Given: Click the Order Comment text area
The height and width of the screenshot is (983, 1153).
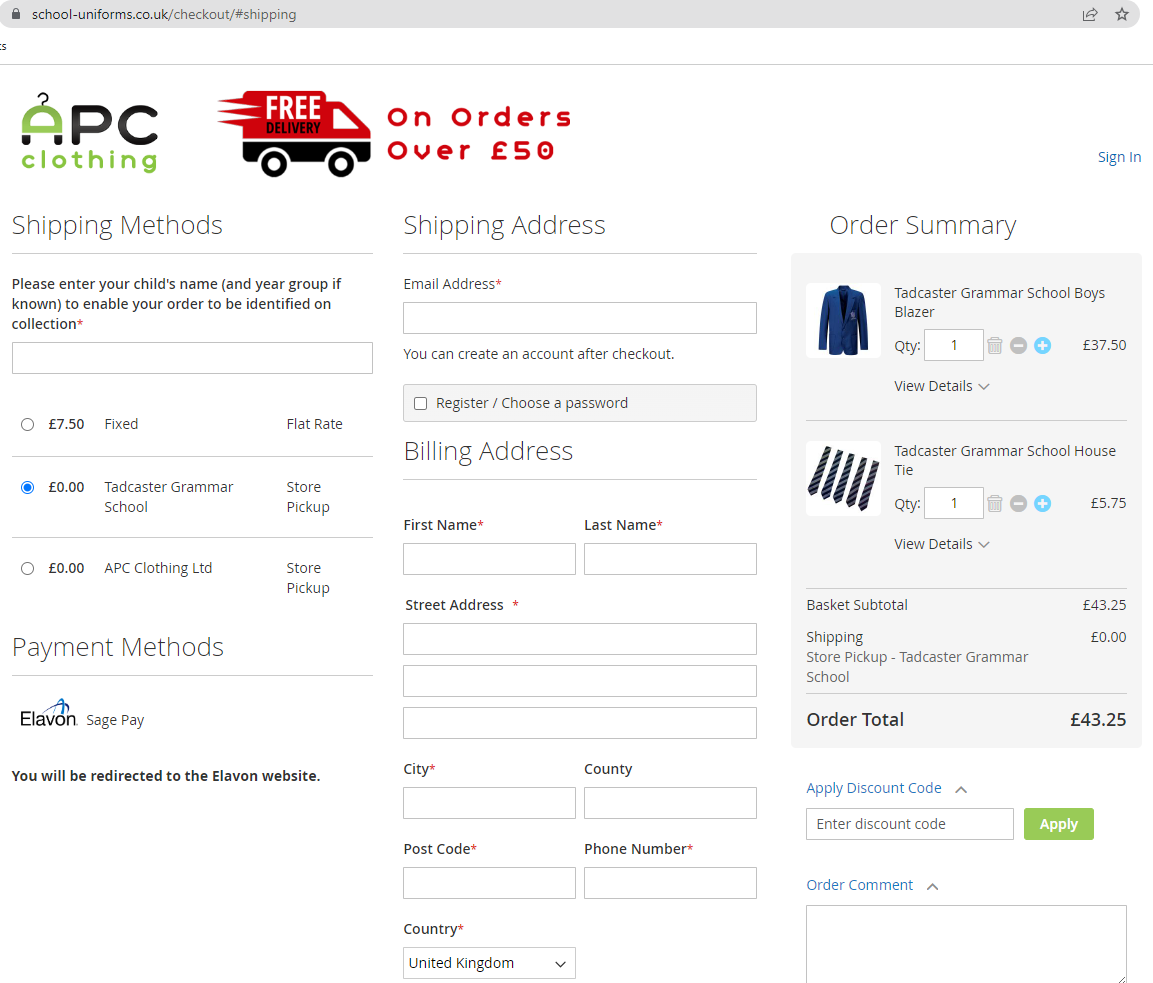Looking at the screenshot, I should pos(966,944).
